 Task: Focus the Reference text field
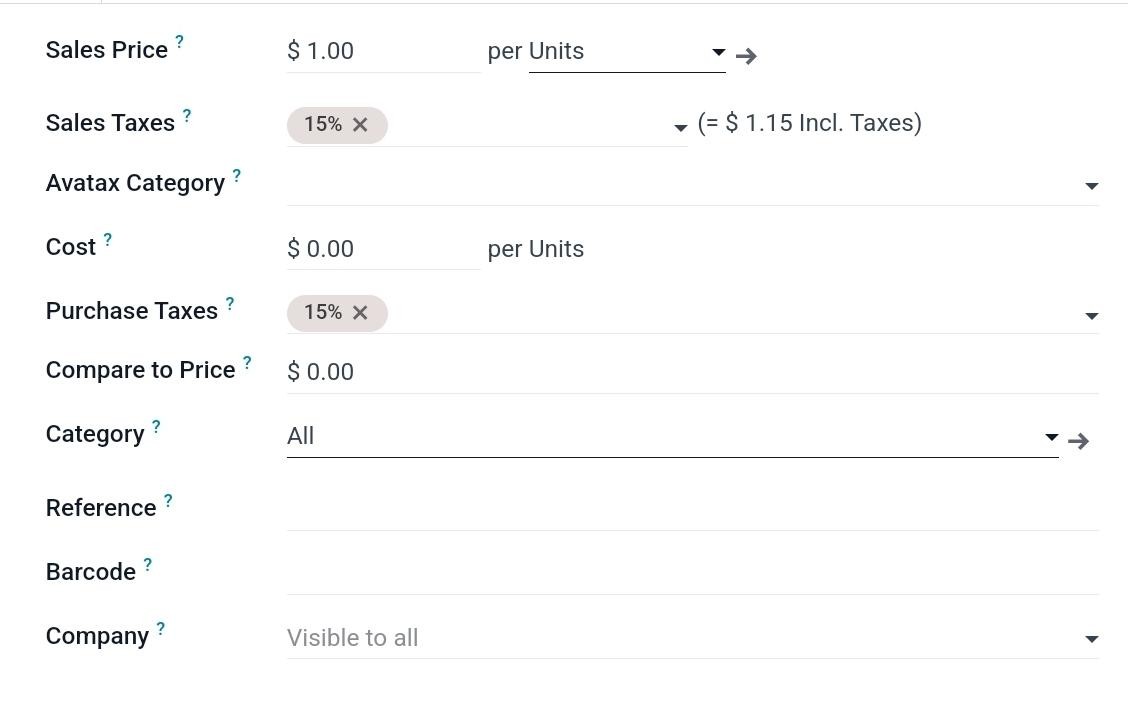692,509
